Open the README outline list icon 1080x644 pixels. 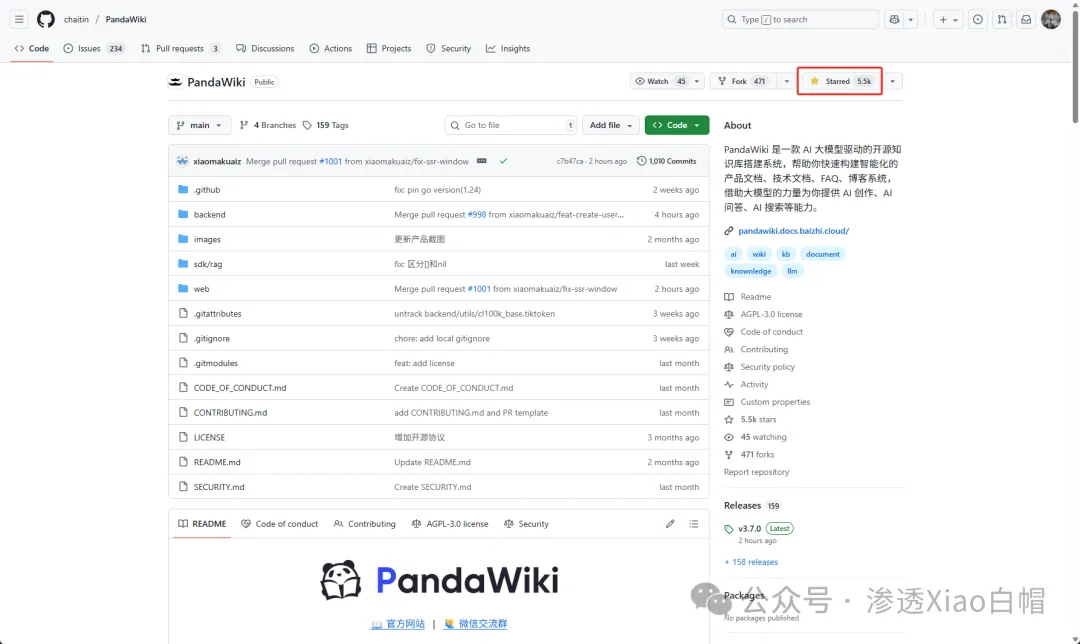tap(694, 524)
